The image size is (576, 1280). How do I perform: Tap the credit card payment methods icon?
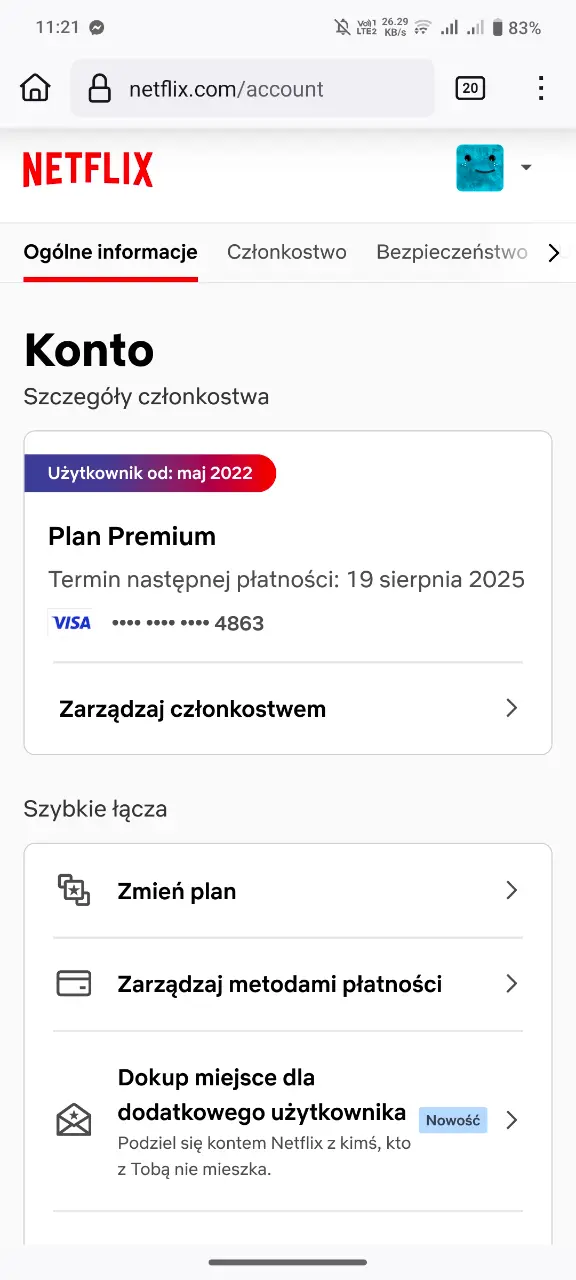click(x=74, y=984)
